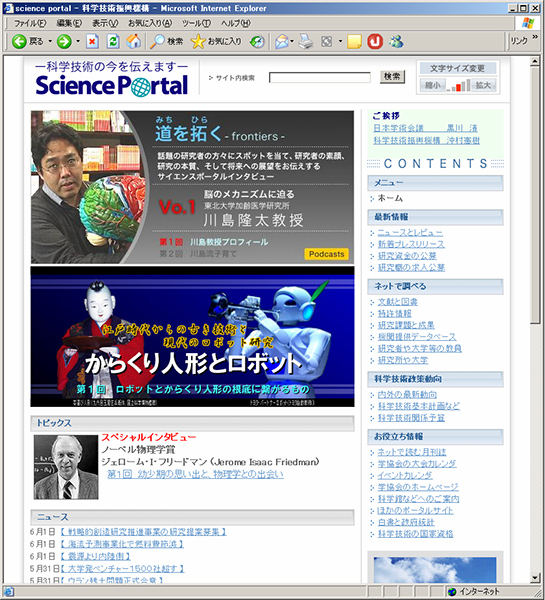Open 白書と政府統計 sidebar link
Viewport: 545px width, 600px height.
(x=406, y=522)
